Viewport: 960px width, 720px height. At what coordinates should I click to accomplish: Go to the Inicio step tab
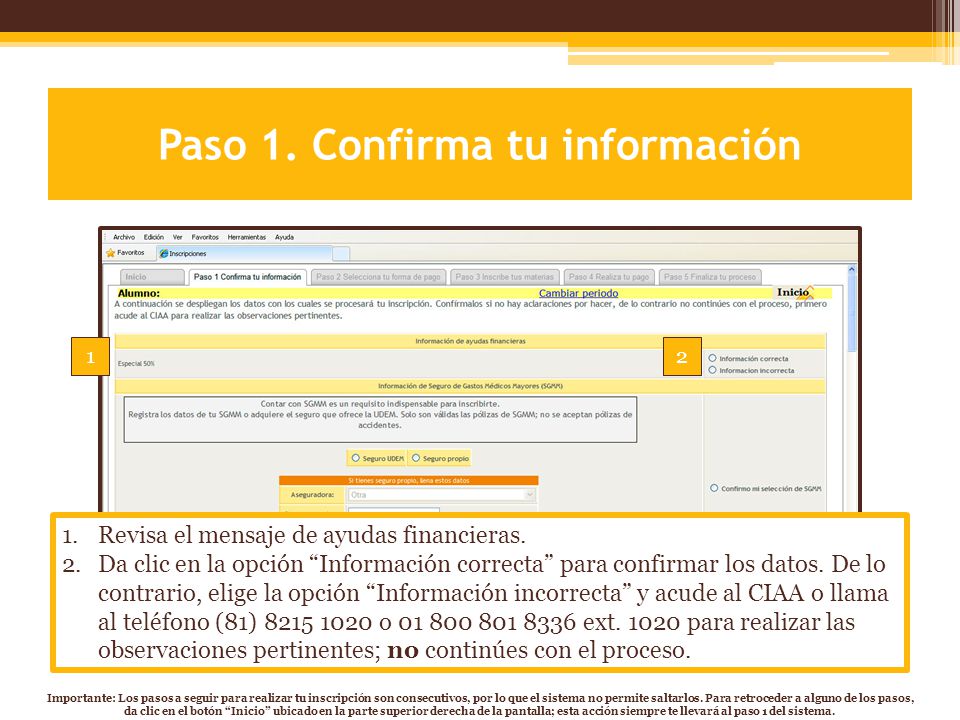point(152,277)
